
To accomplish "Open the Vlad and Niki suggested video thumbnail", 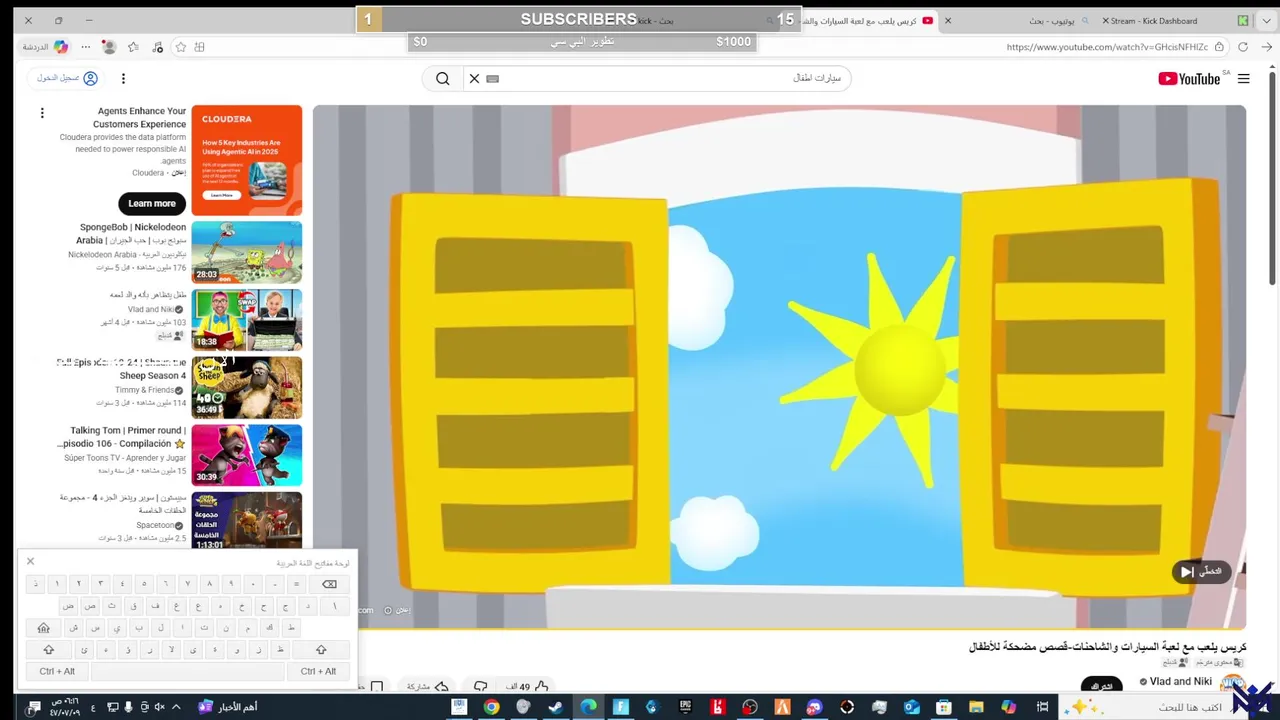I will (246, 320).
